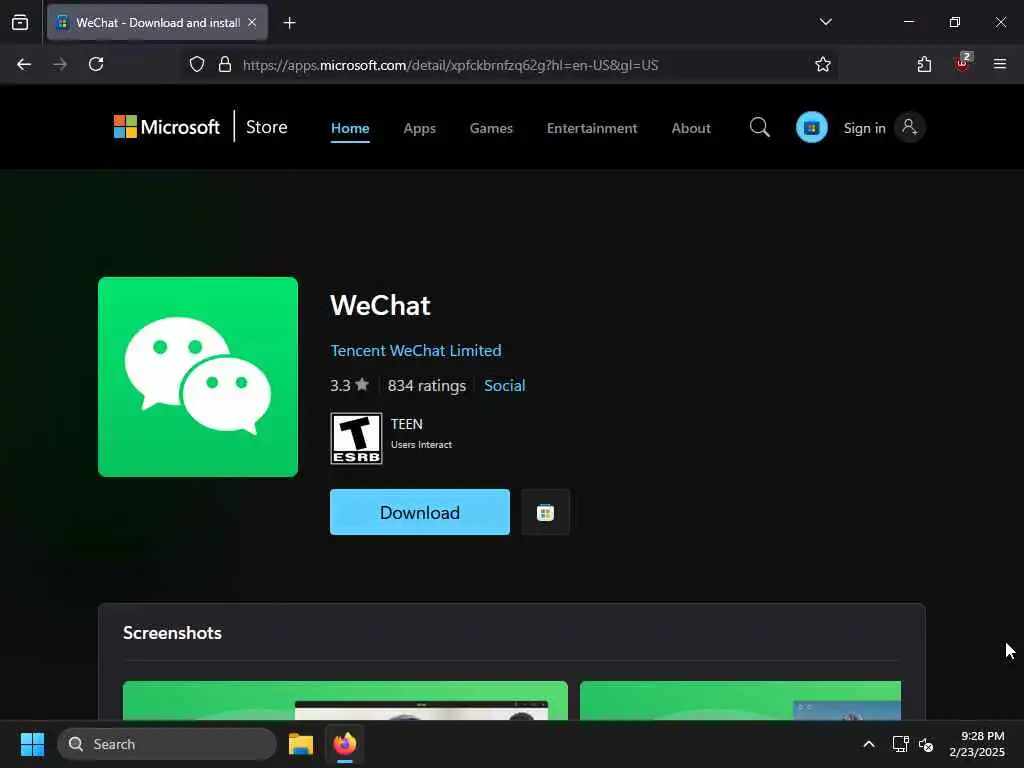The image size is (1024, 768).
Task: Open the second WeChat screenshot thumbnail
Action: point(740,700)
